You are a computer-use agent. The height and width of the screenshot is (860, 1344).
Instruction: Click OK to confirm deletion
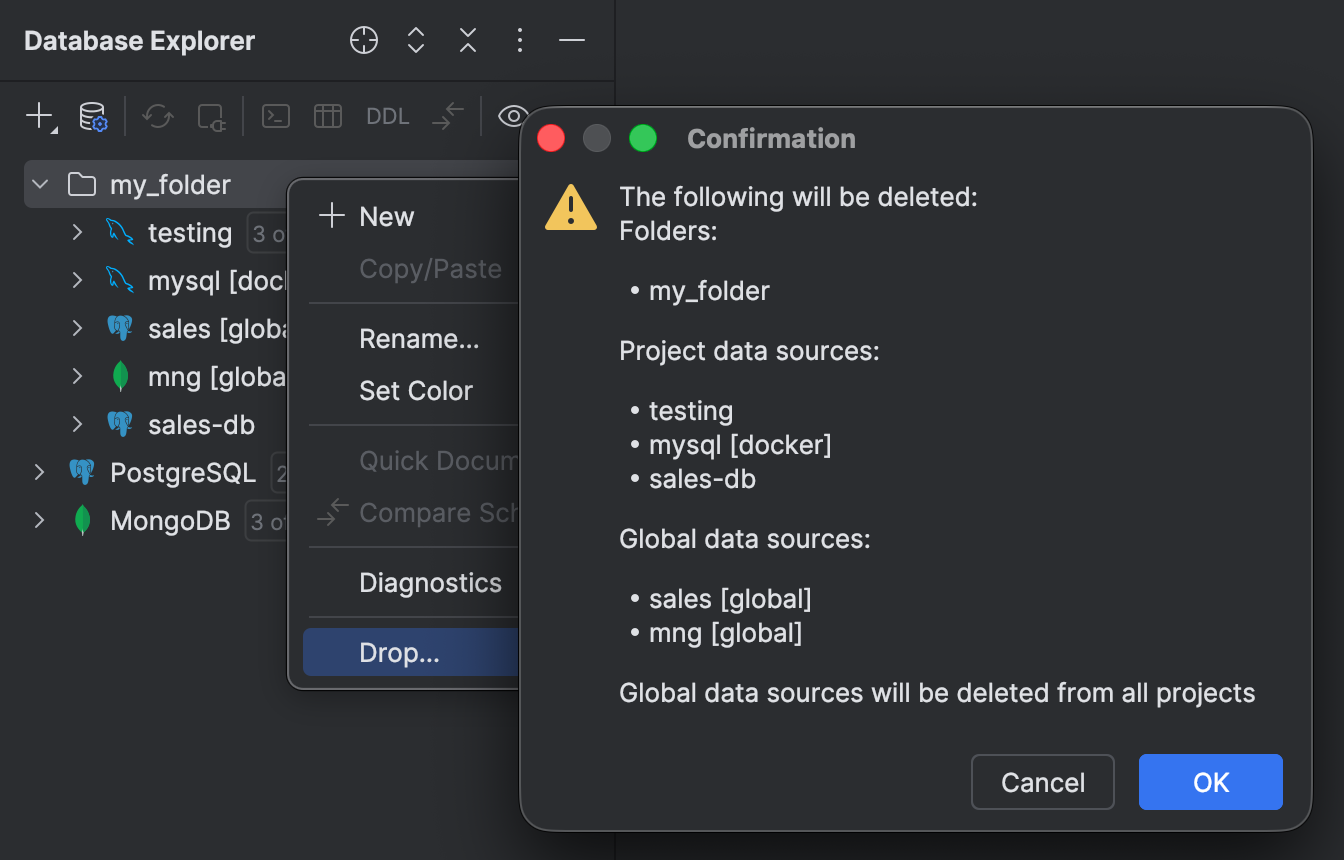click(x=1211, y=782)
